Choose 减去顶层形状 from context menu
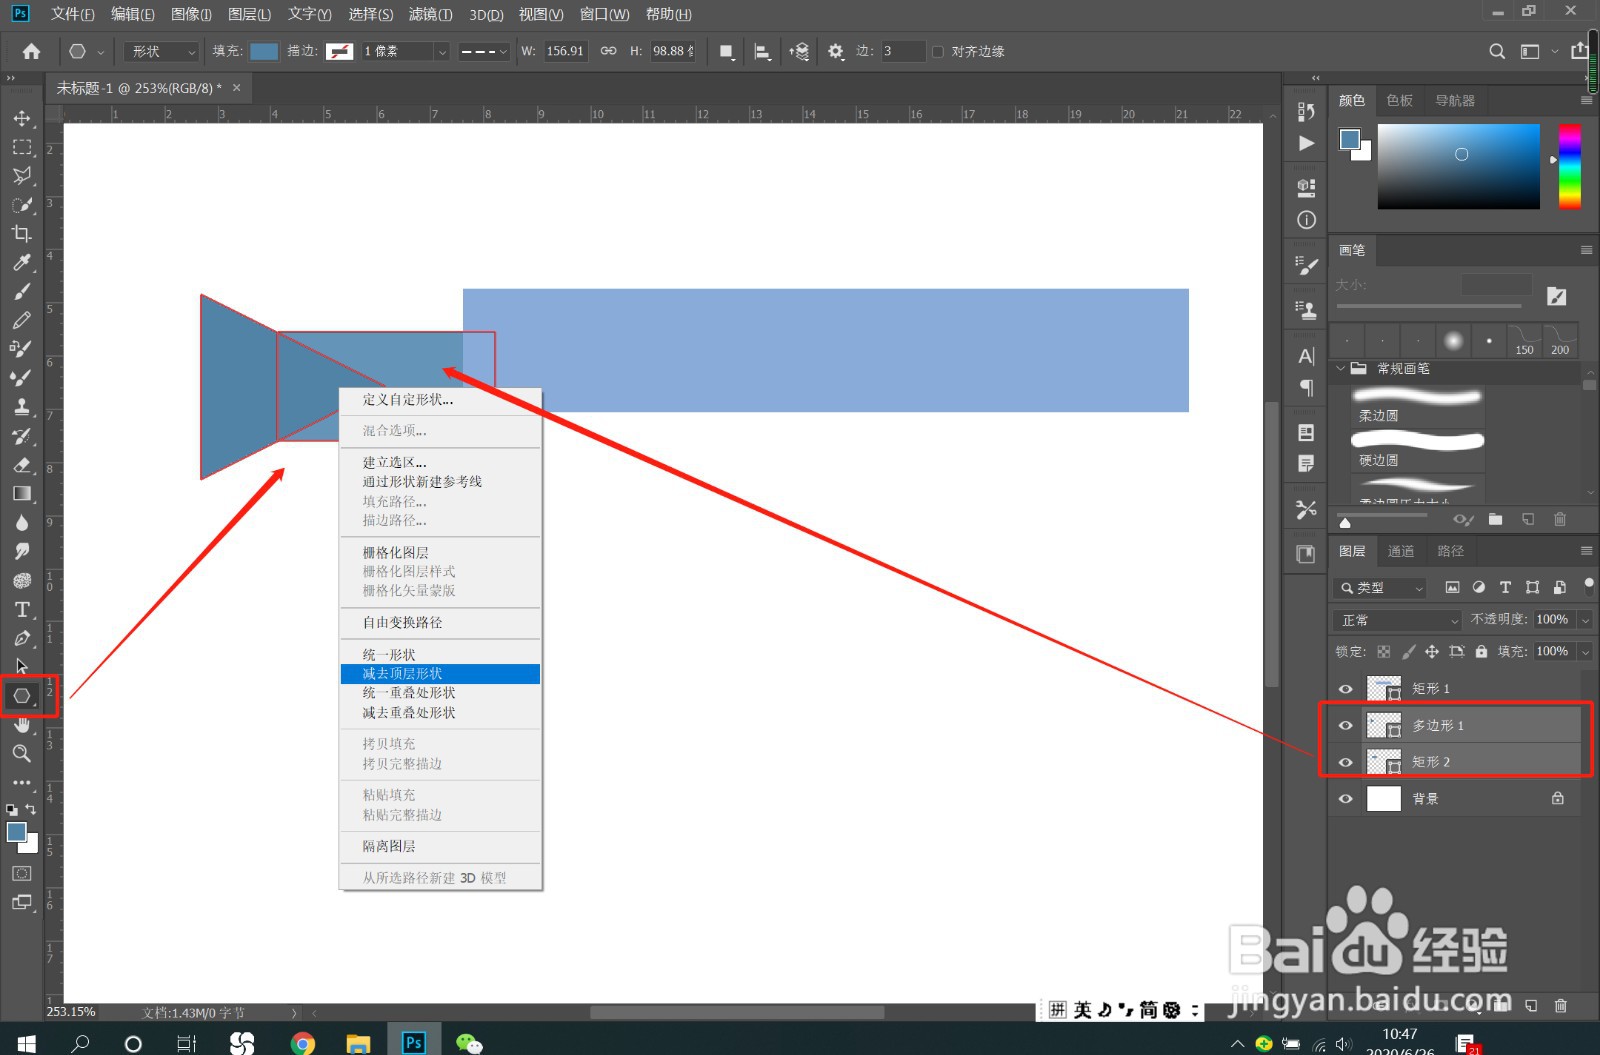The width and height of the screenshot is (1600, 1055). (x=440, y=674)
